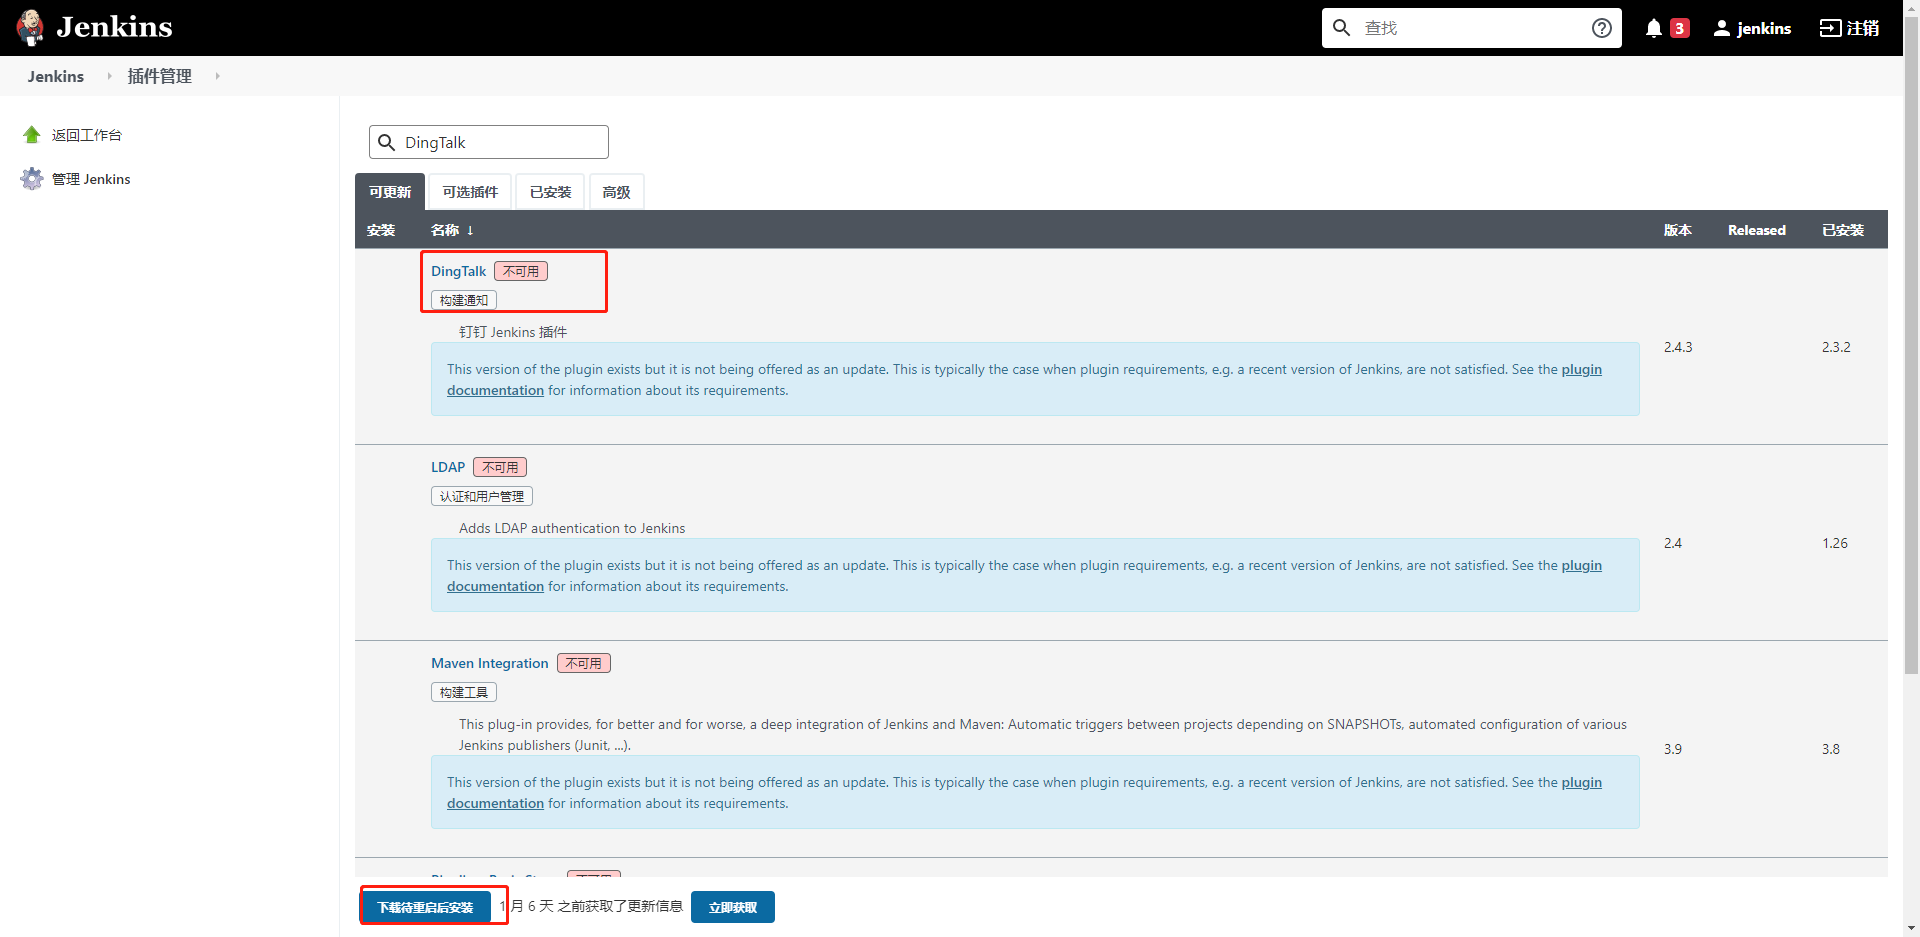Click the jenkins user name link

click(1764, 28)
